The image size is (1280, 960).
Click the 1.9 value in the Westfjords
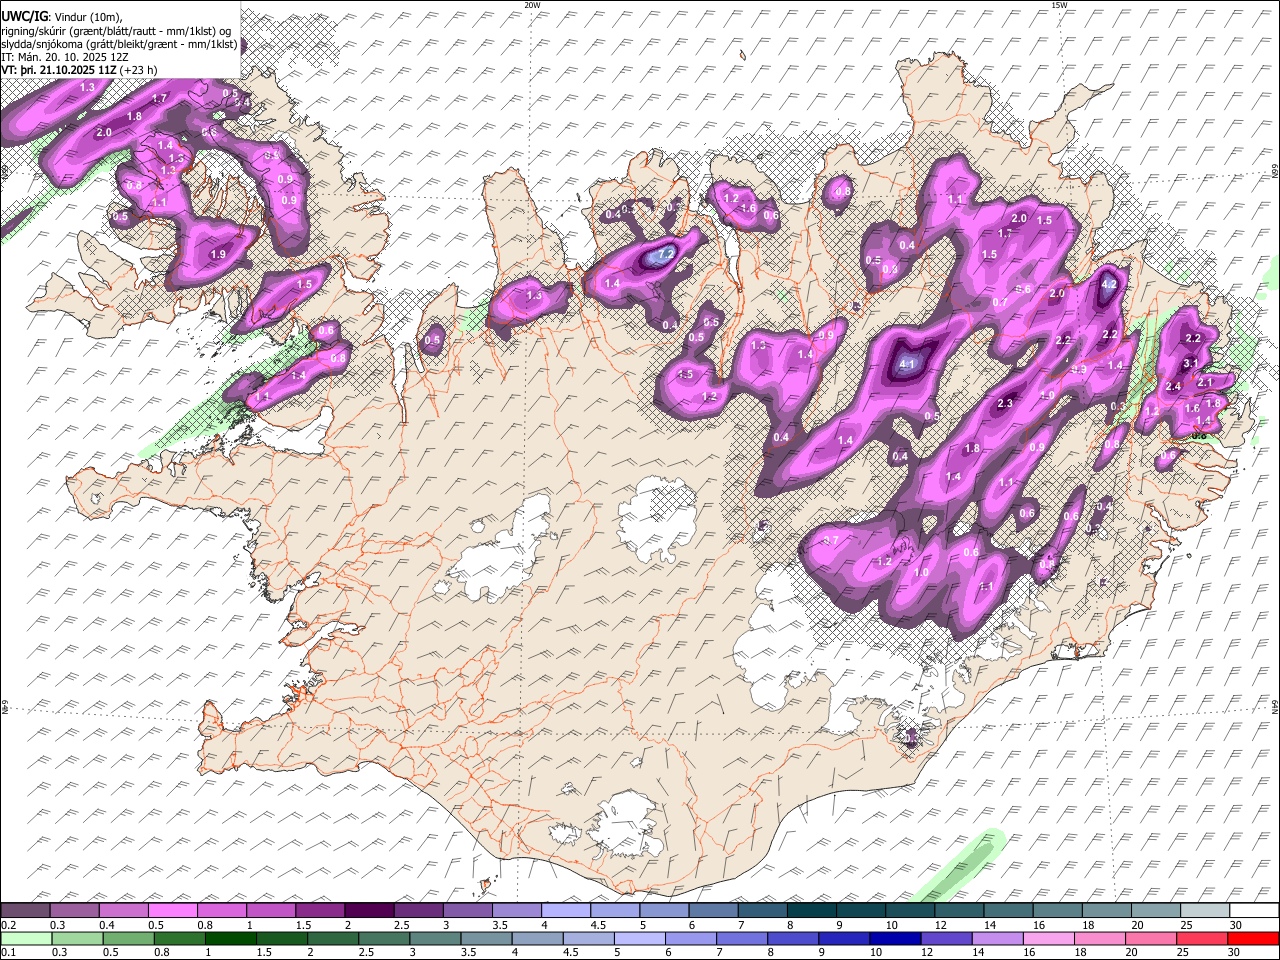tap(219, 255)
